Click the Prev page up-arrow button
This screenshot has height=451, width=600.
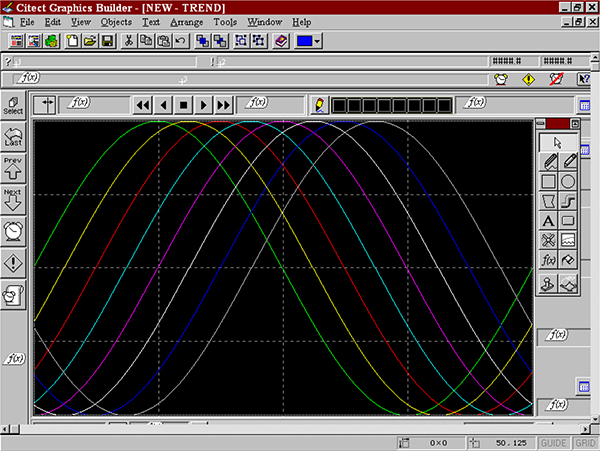click(x=13, y=168)
